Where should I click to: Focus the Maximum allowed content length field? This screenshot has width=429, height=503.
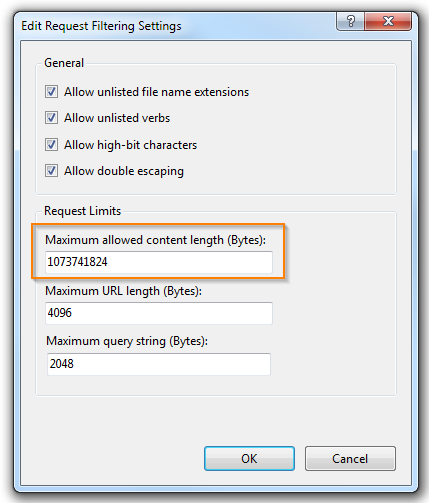pyautogui.click(x=159, y=262)
